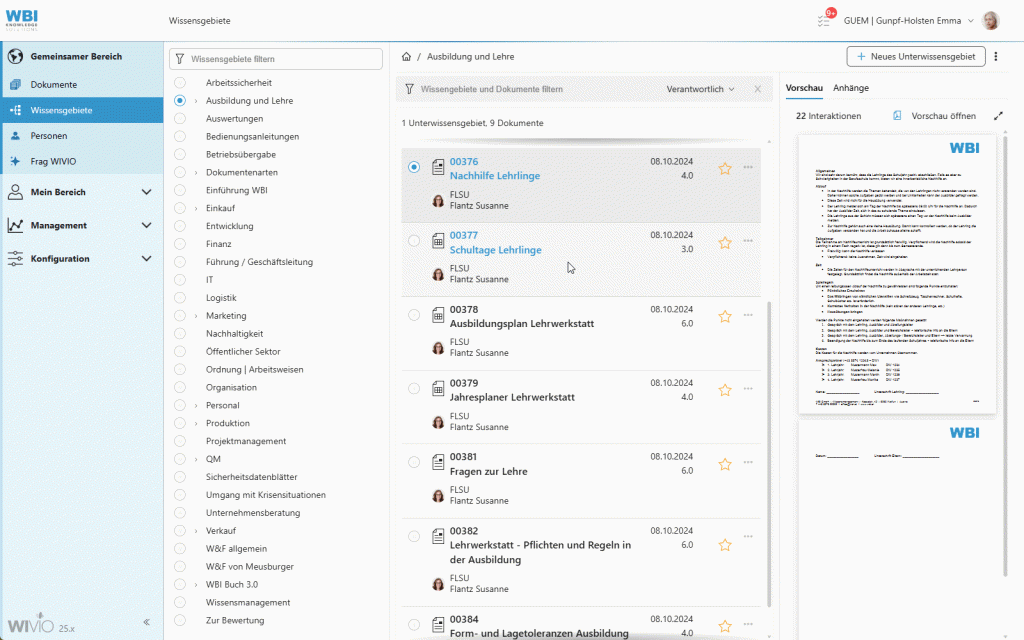This screenshot has height=640, width=1024.
Task: Select the Arbeitssicherheit radio button
Action: click(x=180, y=83)
